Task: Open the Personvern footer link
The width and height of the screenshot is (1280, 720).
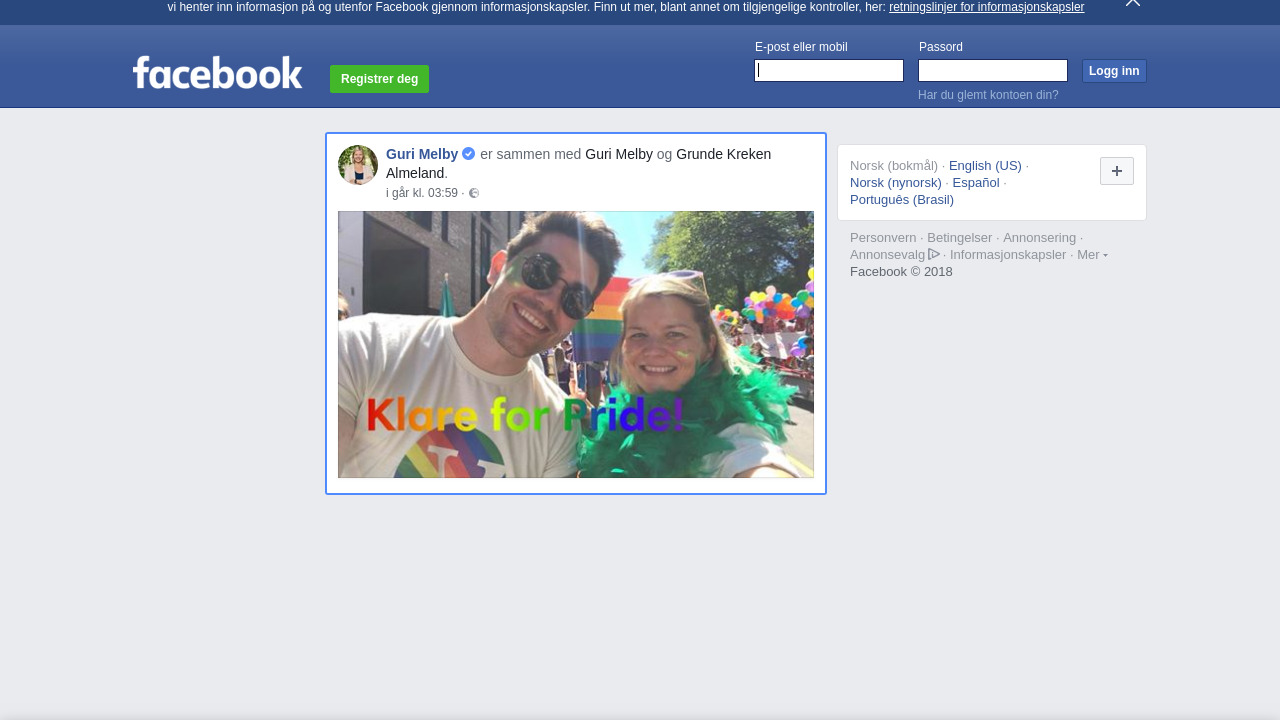Action: (883, 238)
